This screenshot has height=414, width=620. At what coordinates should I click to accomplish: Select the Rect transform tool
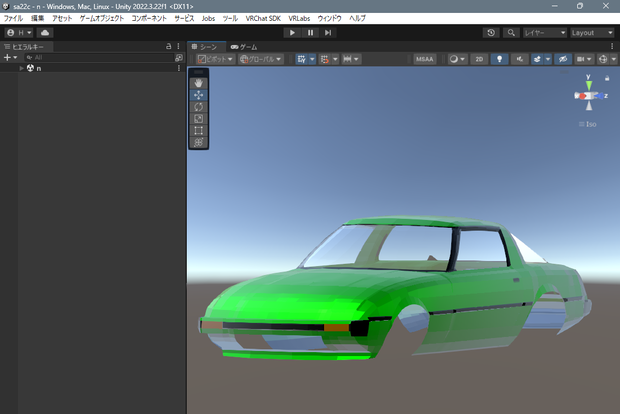coord(198,130)
